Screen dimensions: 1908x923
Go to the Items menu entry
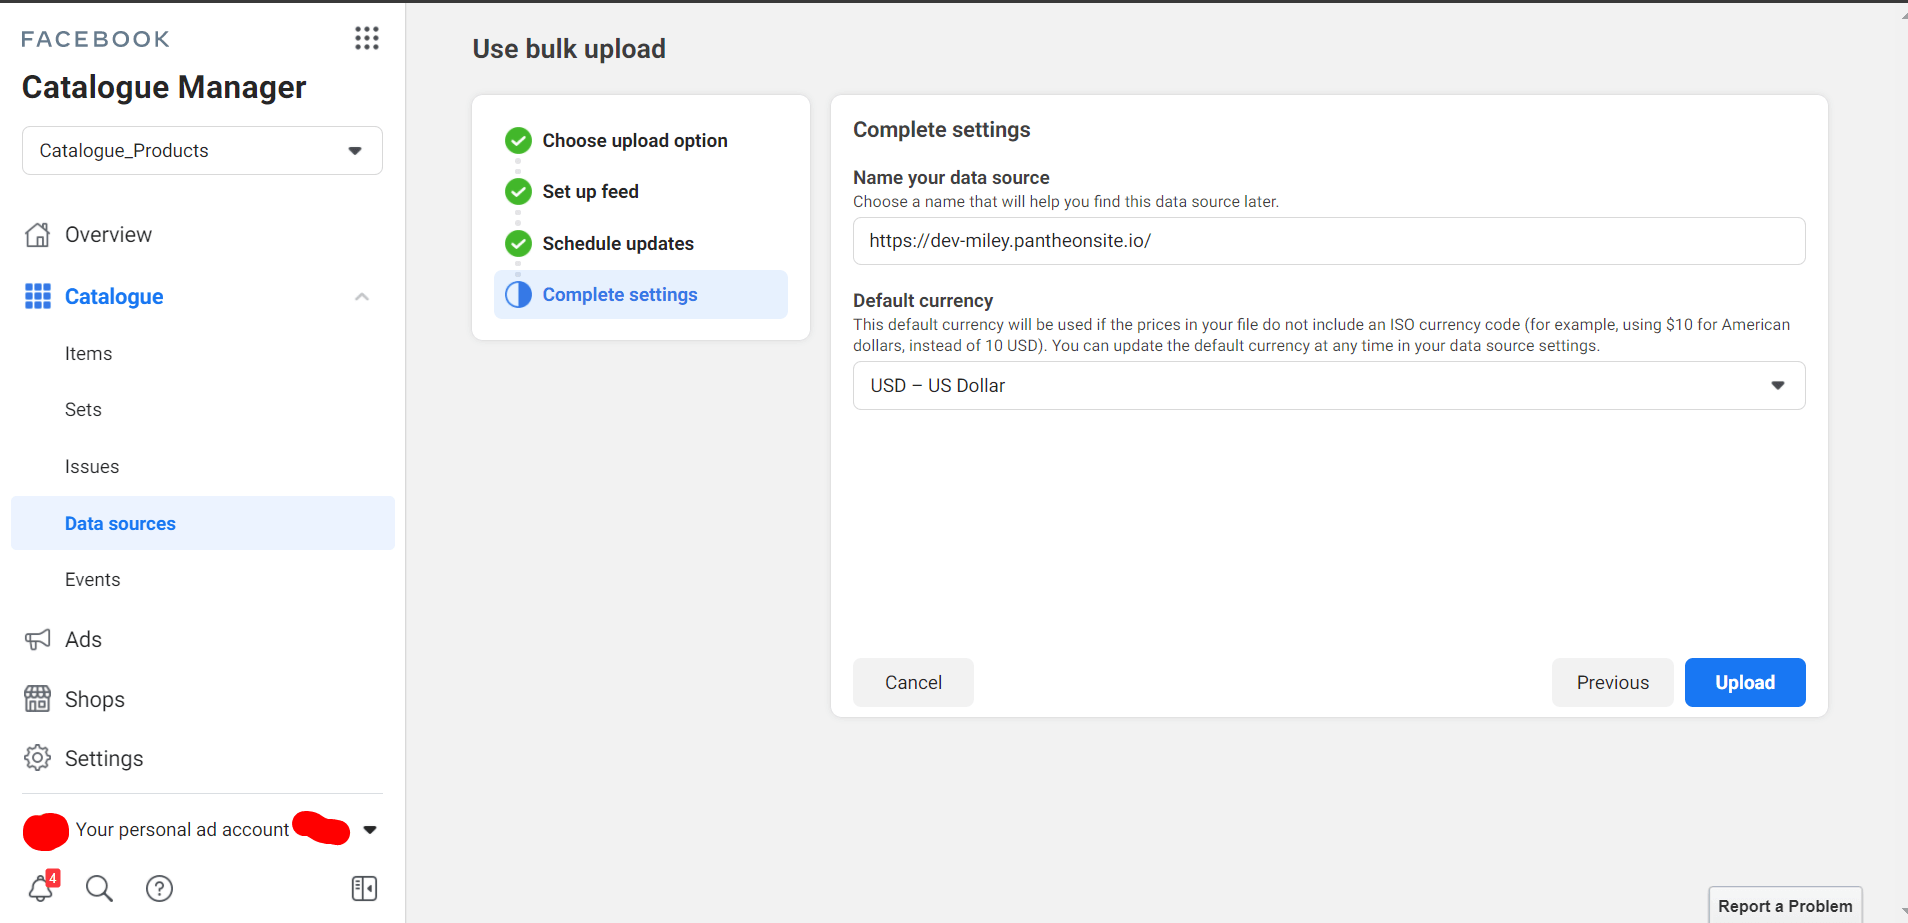[x=89, y=354]
